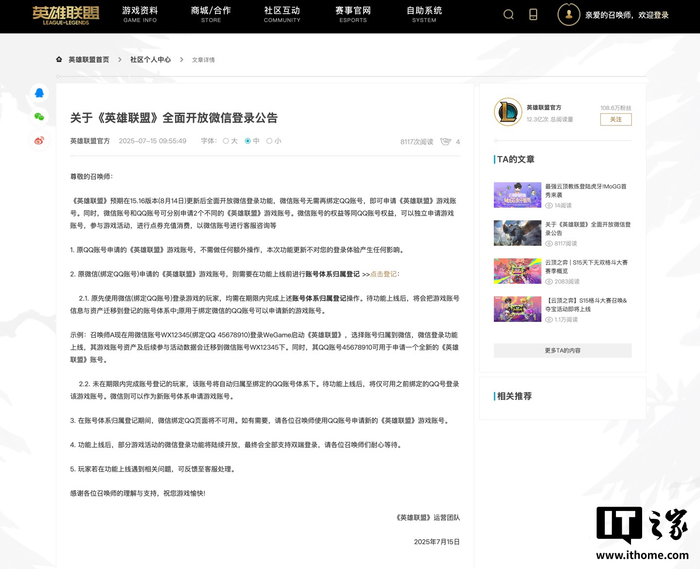Click 英雄联盟官方 author avatar
The width and height of the screenshot is (700, 569).
pos(508,112)
